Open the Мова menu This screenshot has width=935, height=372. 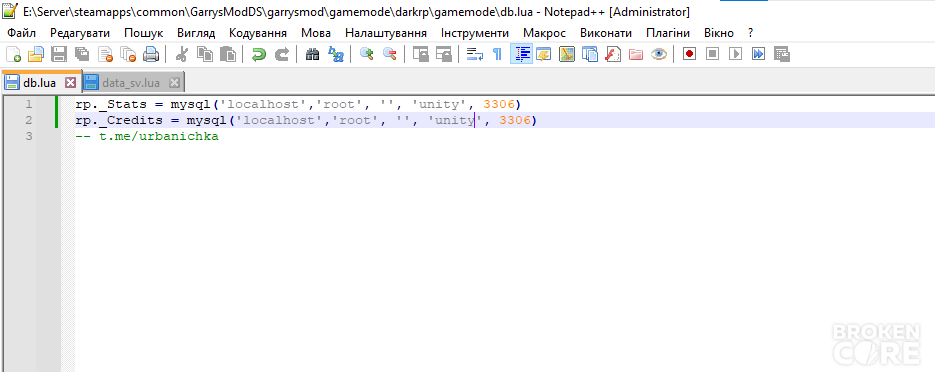[x=316, y=33]
